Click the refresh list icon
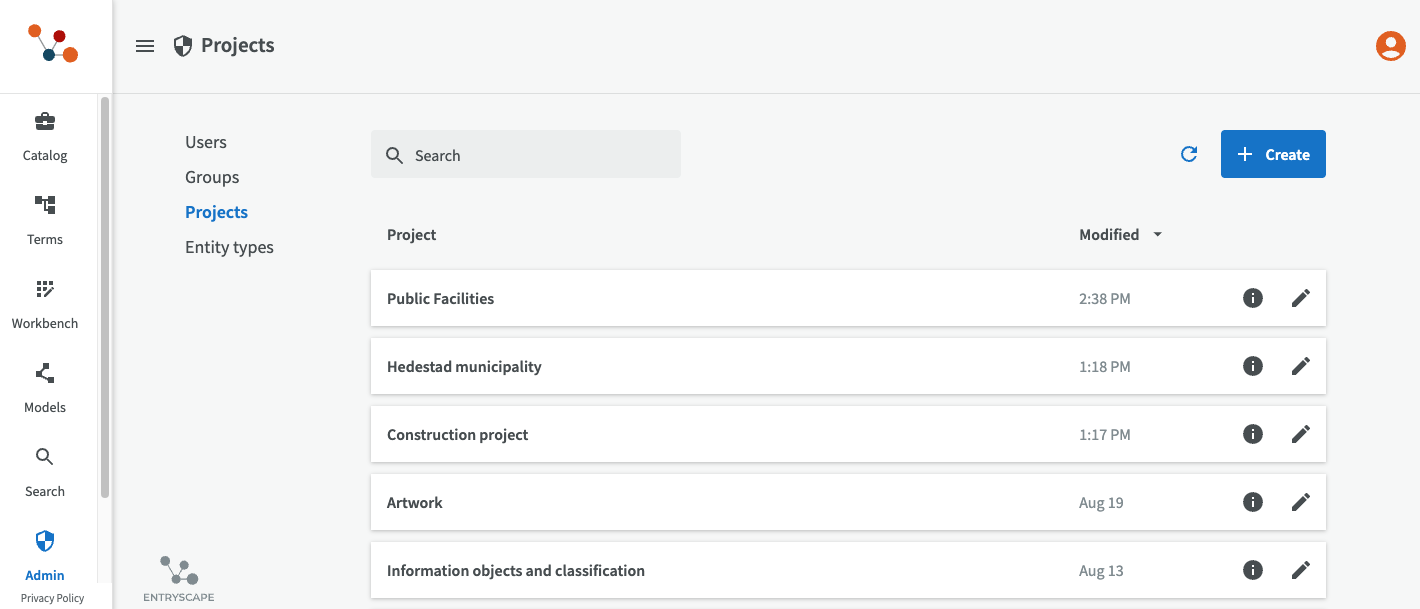Screen dimensions: 1420x609 1189,154
